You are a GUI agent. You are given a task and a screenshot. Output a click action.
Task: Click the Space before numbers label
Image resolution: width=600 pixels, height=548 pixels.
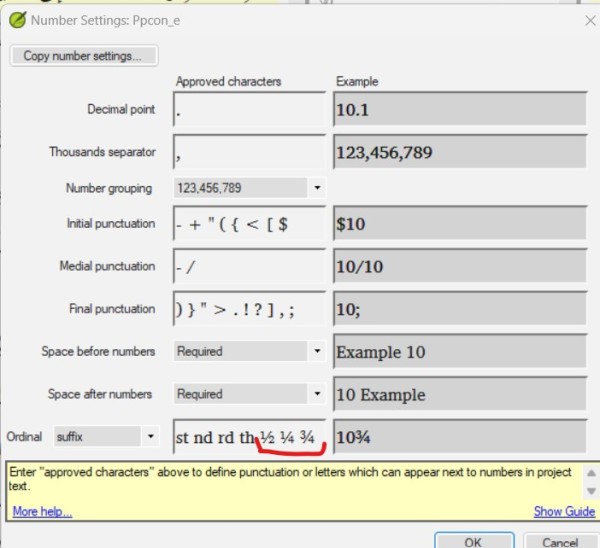pos(98,351)
